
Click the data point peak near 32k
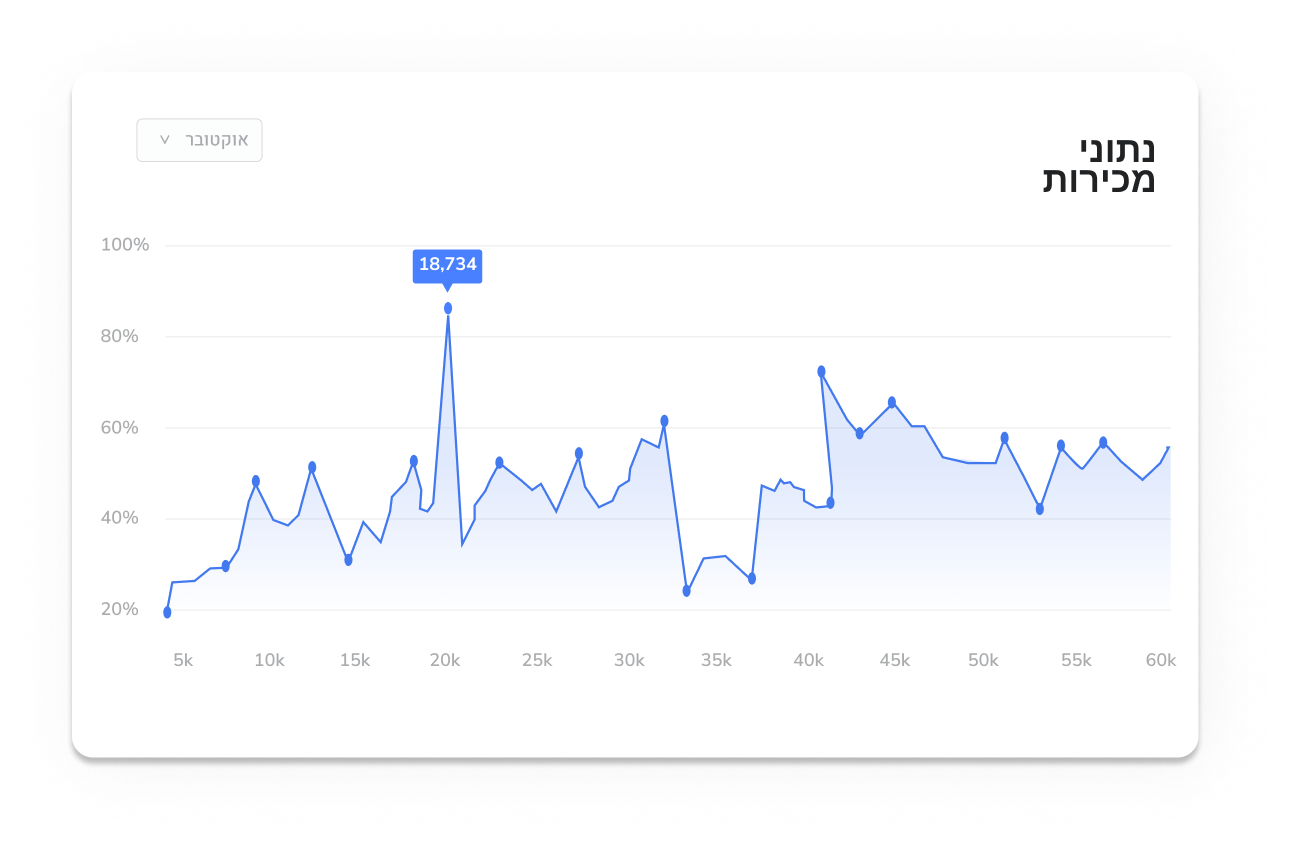[664, 421]
